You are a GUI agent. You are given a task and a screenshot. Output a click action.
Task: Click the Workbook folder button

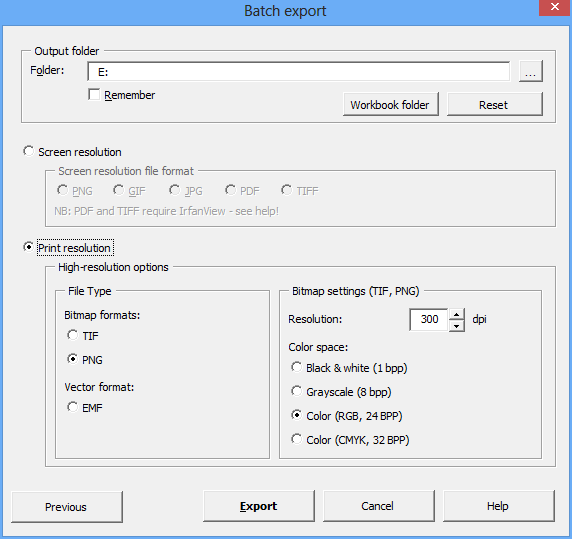click(x=391, y=104)
